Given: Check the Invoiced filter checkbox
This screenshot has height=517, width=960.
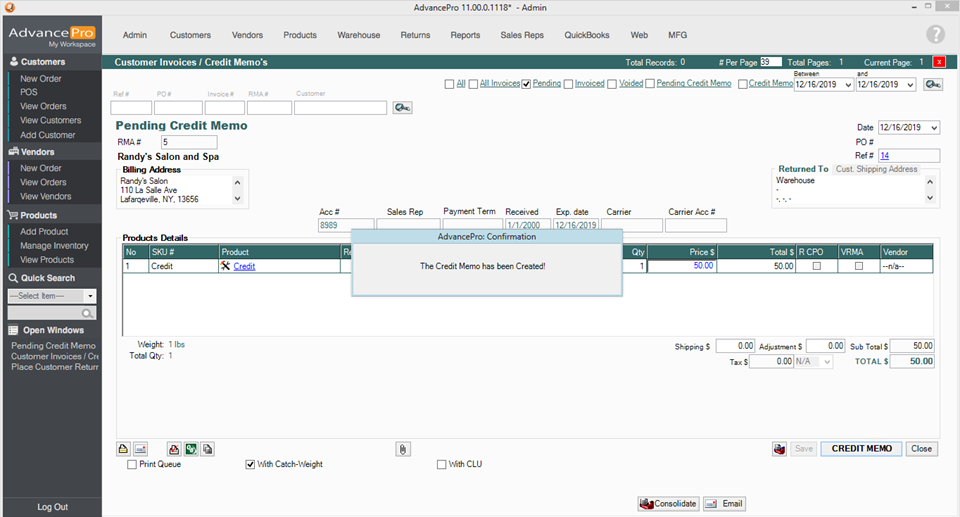Looking at the screenshot, I should tap(568, 84).
